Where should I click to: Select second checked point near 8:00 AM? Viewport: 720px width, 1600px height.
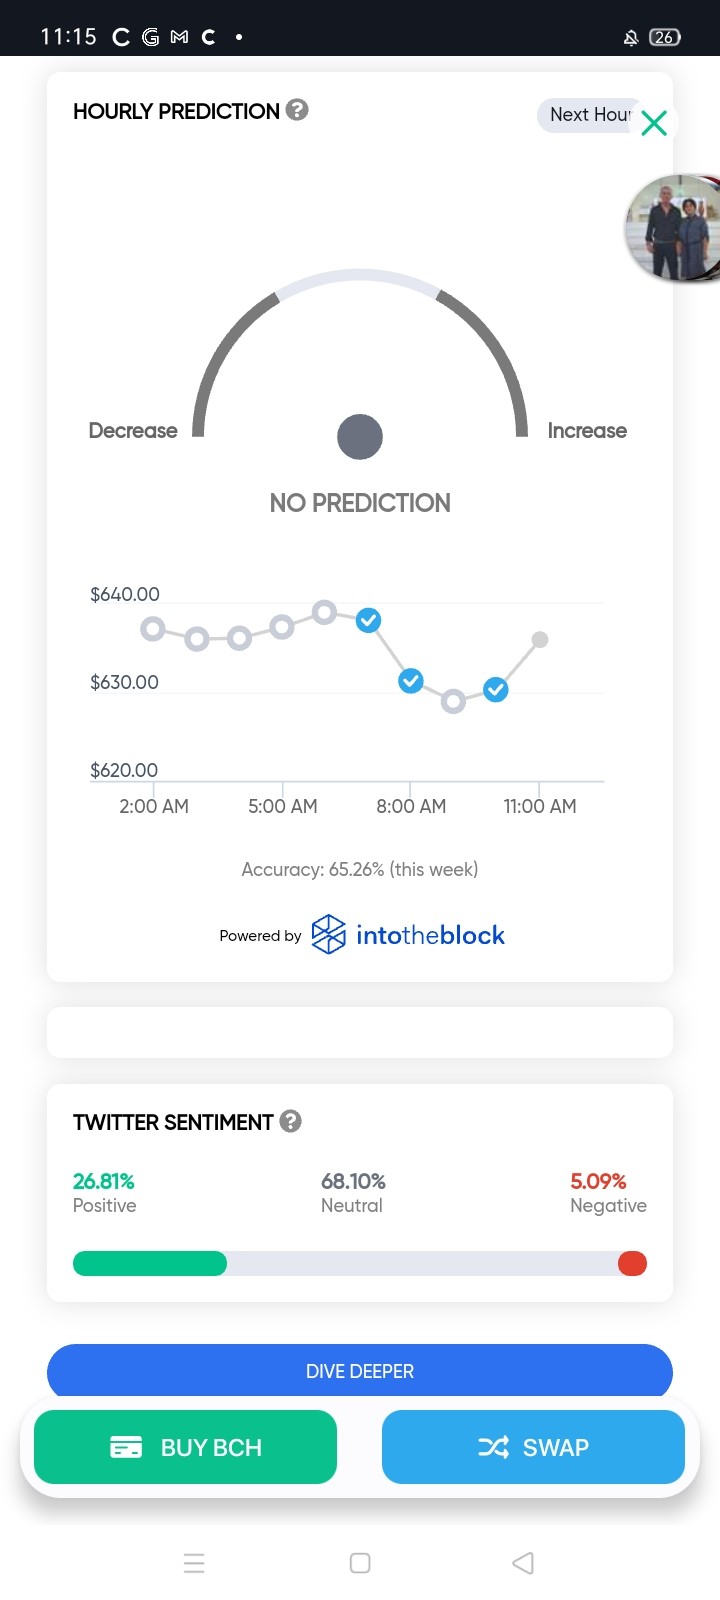(x=411, y=681)
